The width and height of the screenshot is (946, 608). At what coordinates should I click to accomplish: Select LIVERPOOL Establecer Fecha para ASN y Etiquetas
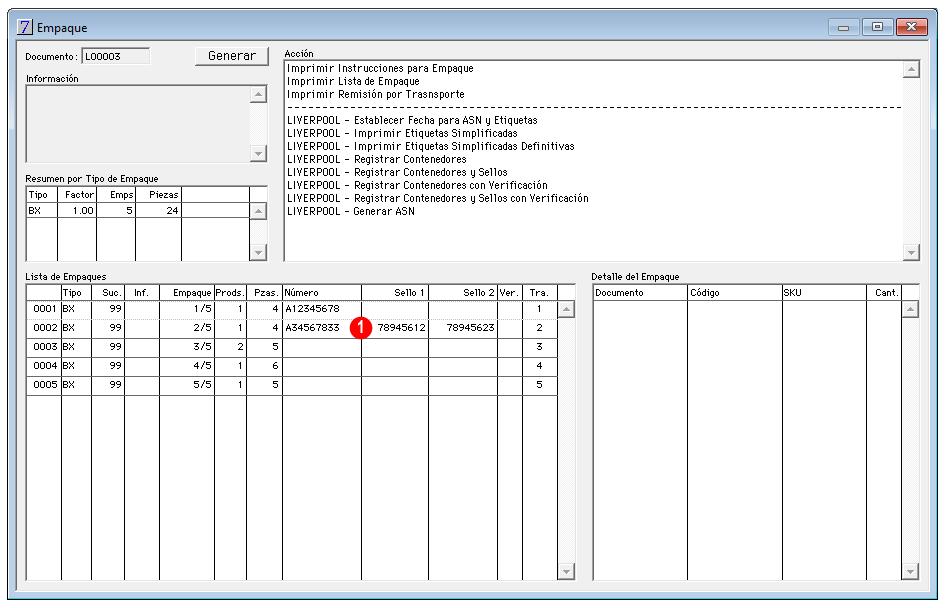click(412, 121)
